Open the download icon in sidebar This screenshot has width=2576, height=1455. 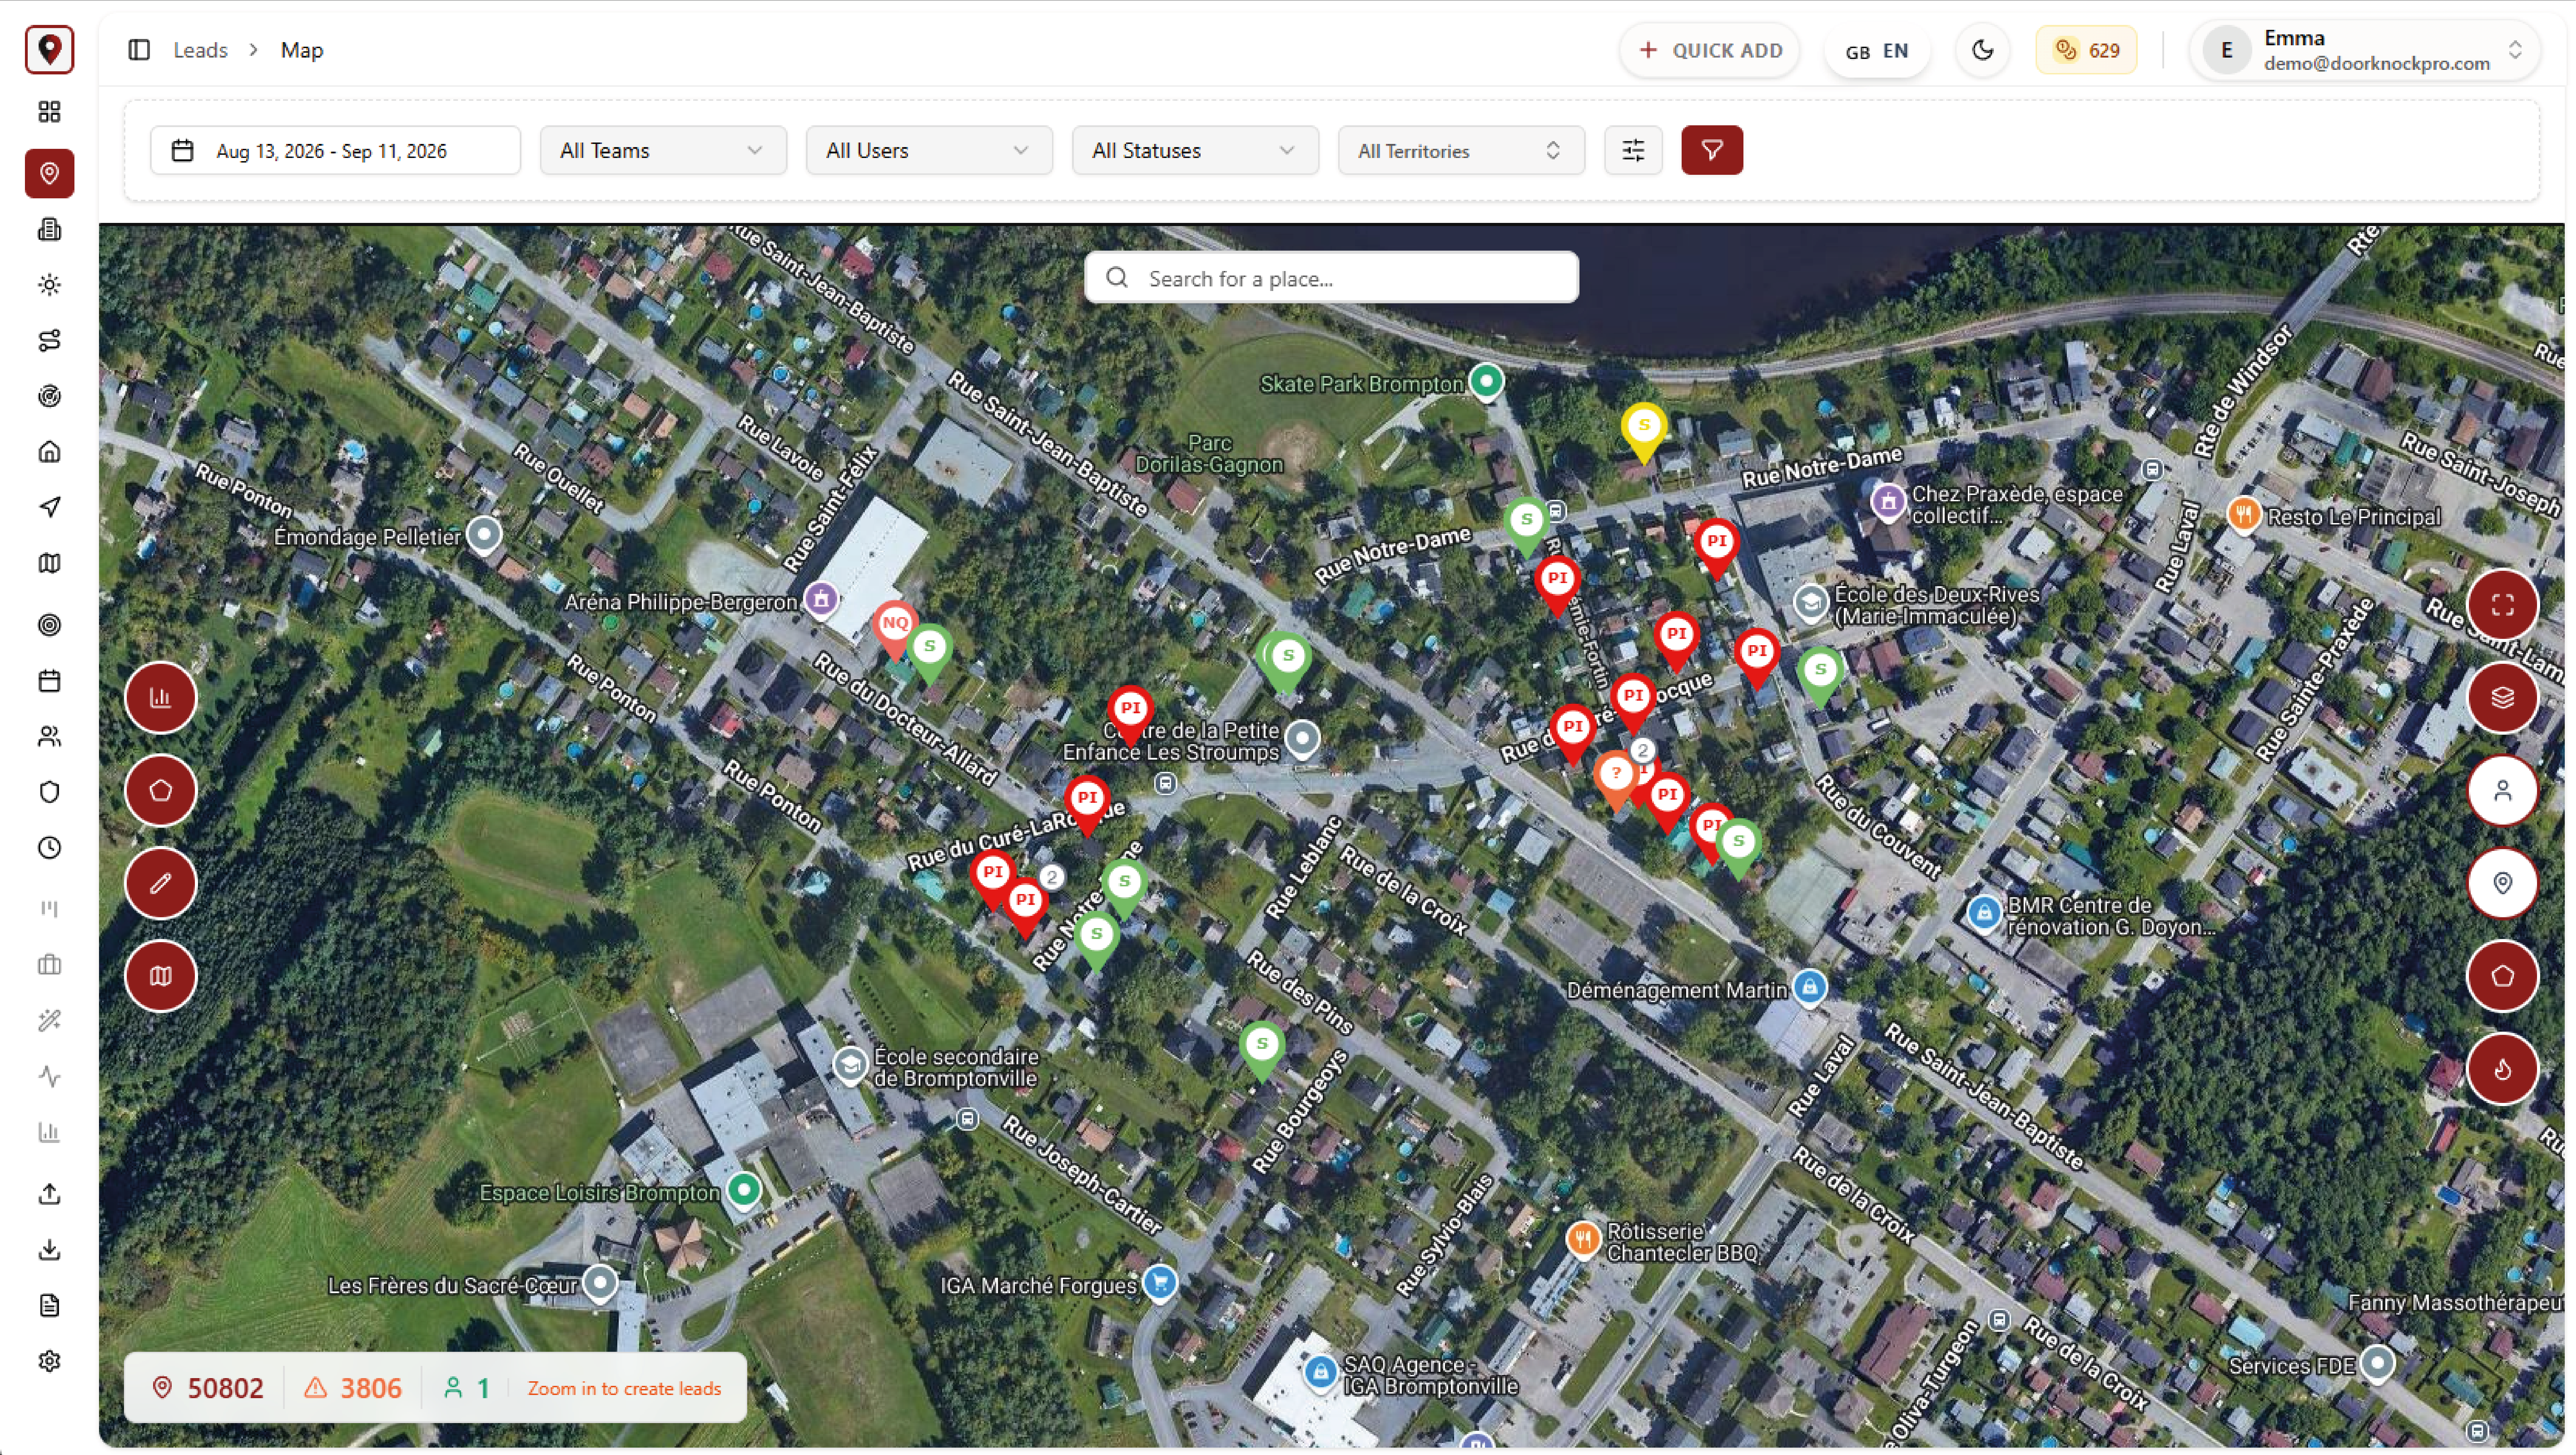(49, 1250)
